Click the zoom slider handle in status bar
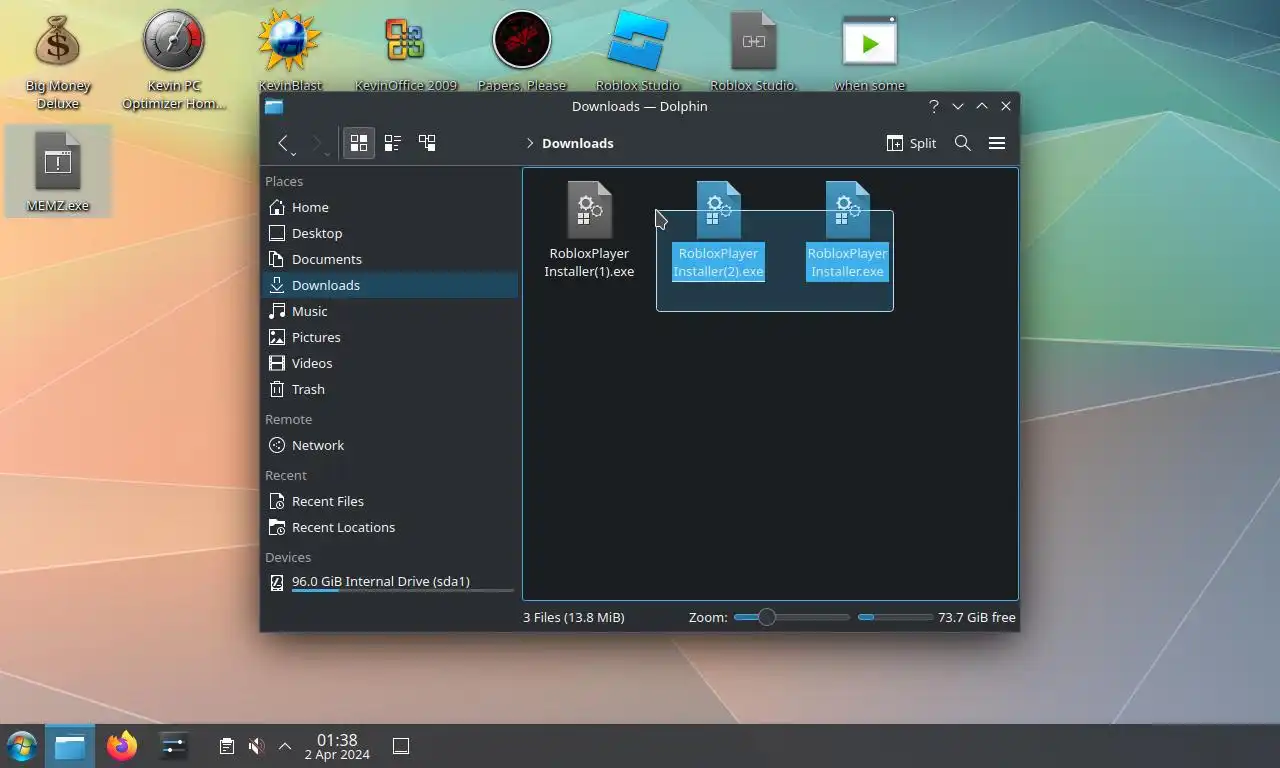This screenshot has height=768, width=1280. pyautogui.click(x=766, y=617)
